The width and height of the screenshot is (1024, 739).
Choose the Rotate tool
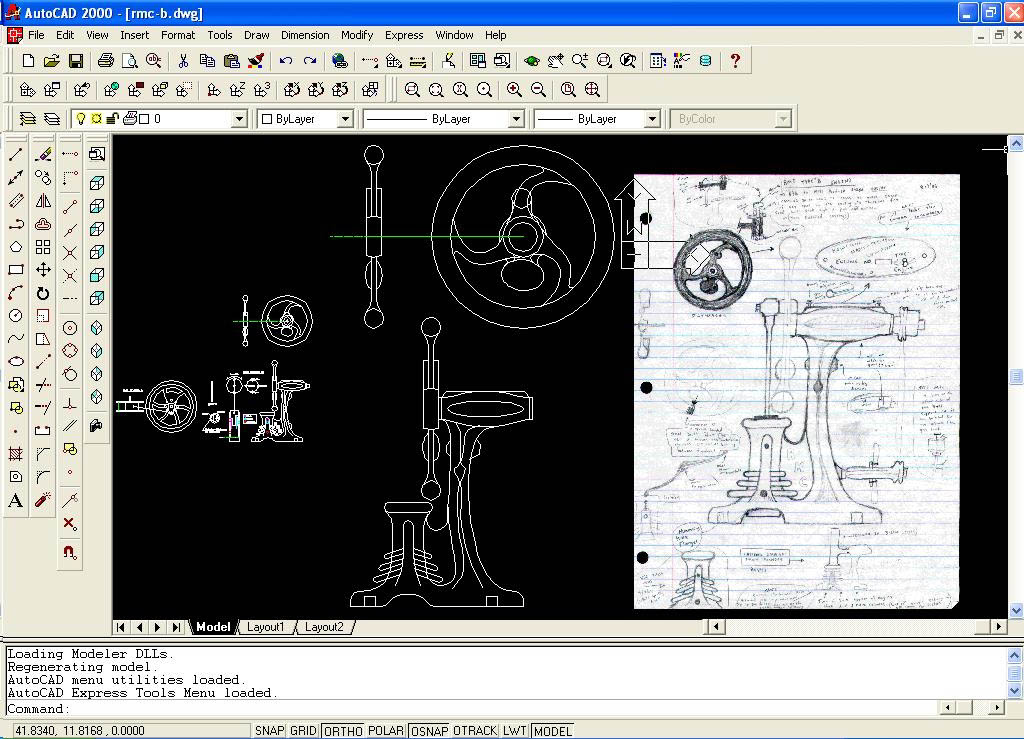pos(41,291)
